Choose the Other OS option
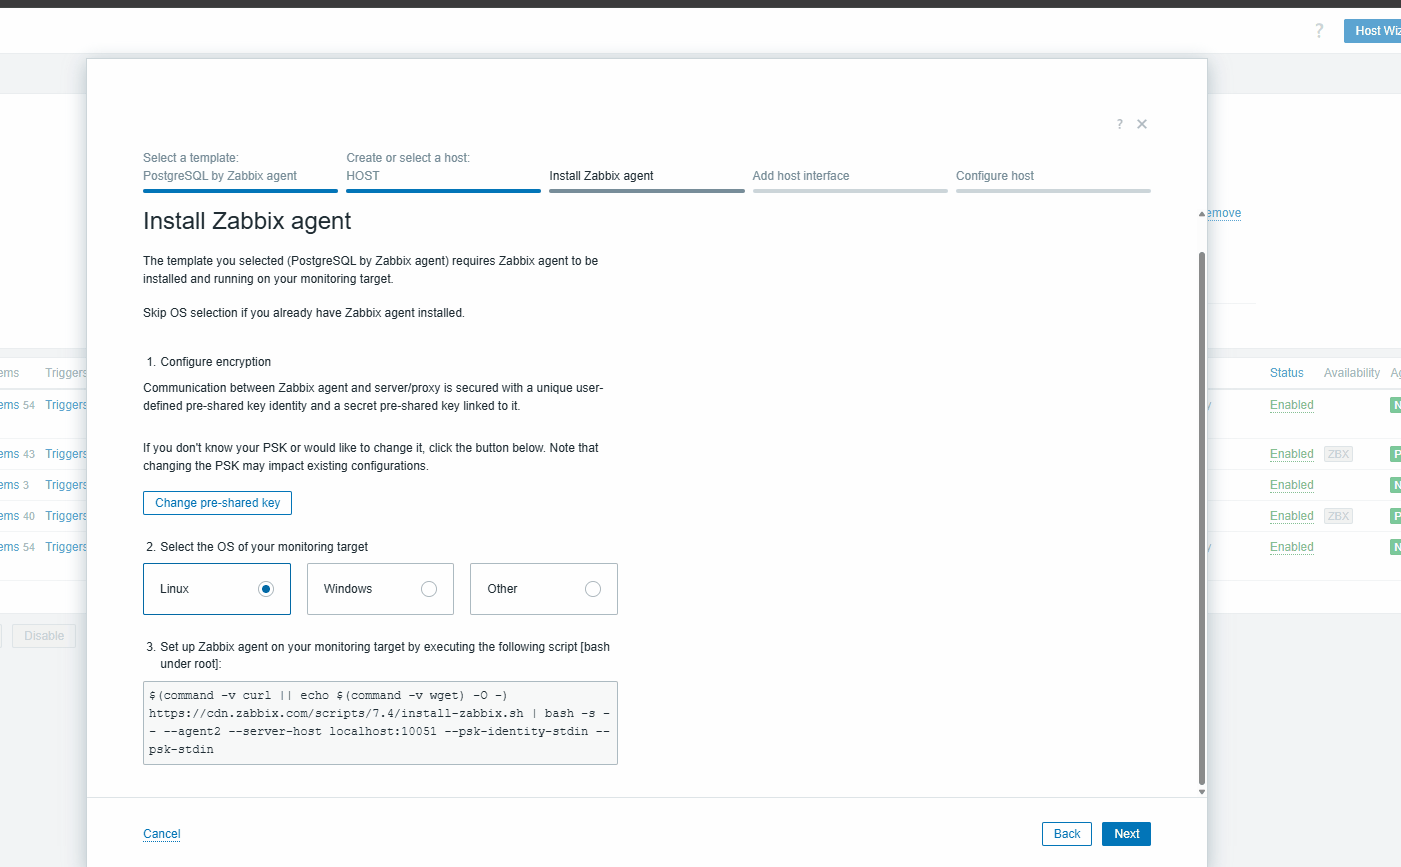Image resolution: width=1401 pixels, height=867 pixels. [x=544, y=589]
